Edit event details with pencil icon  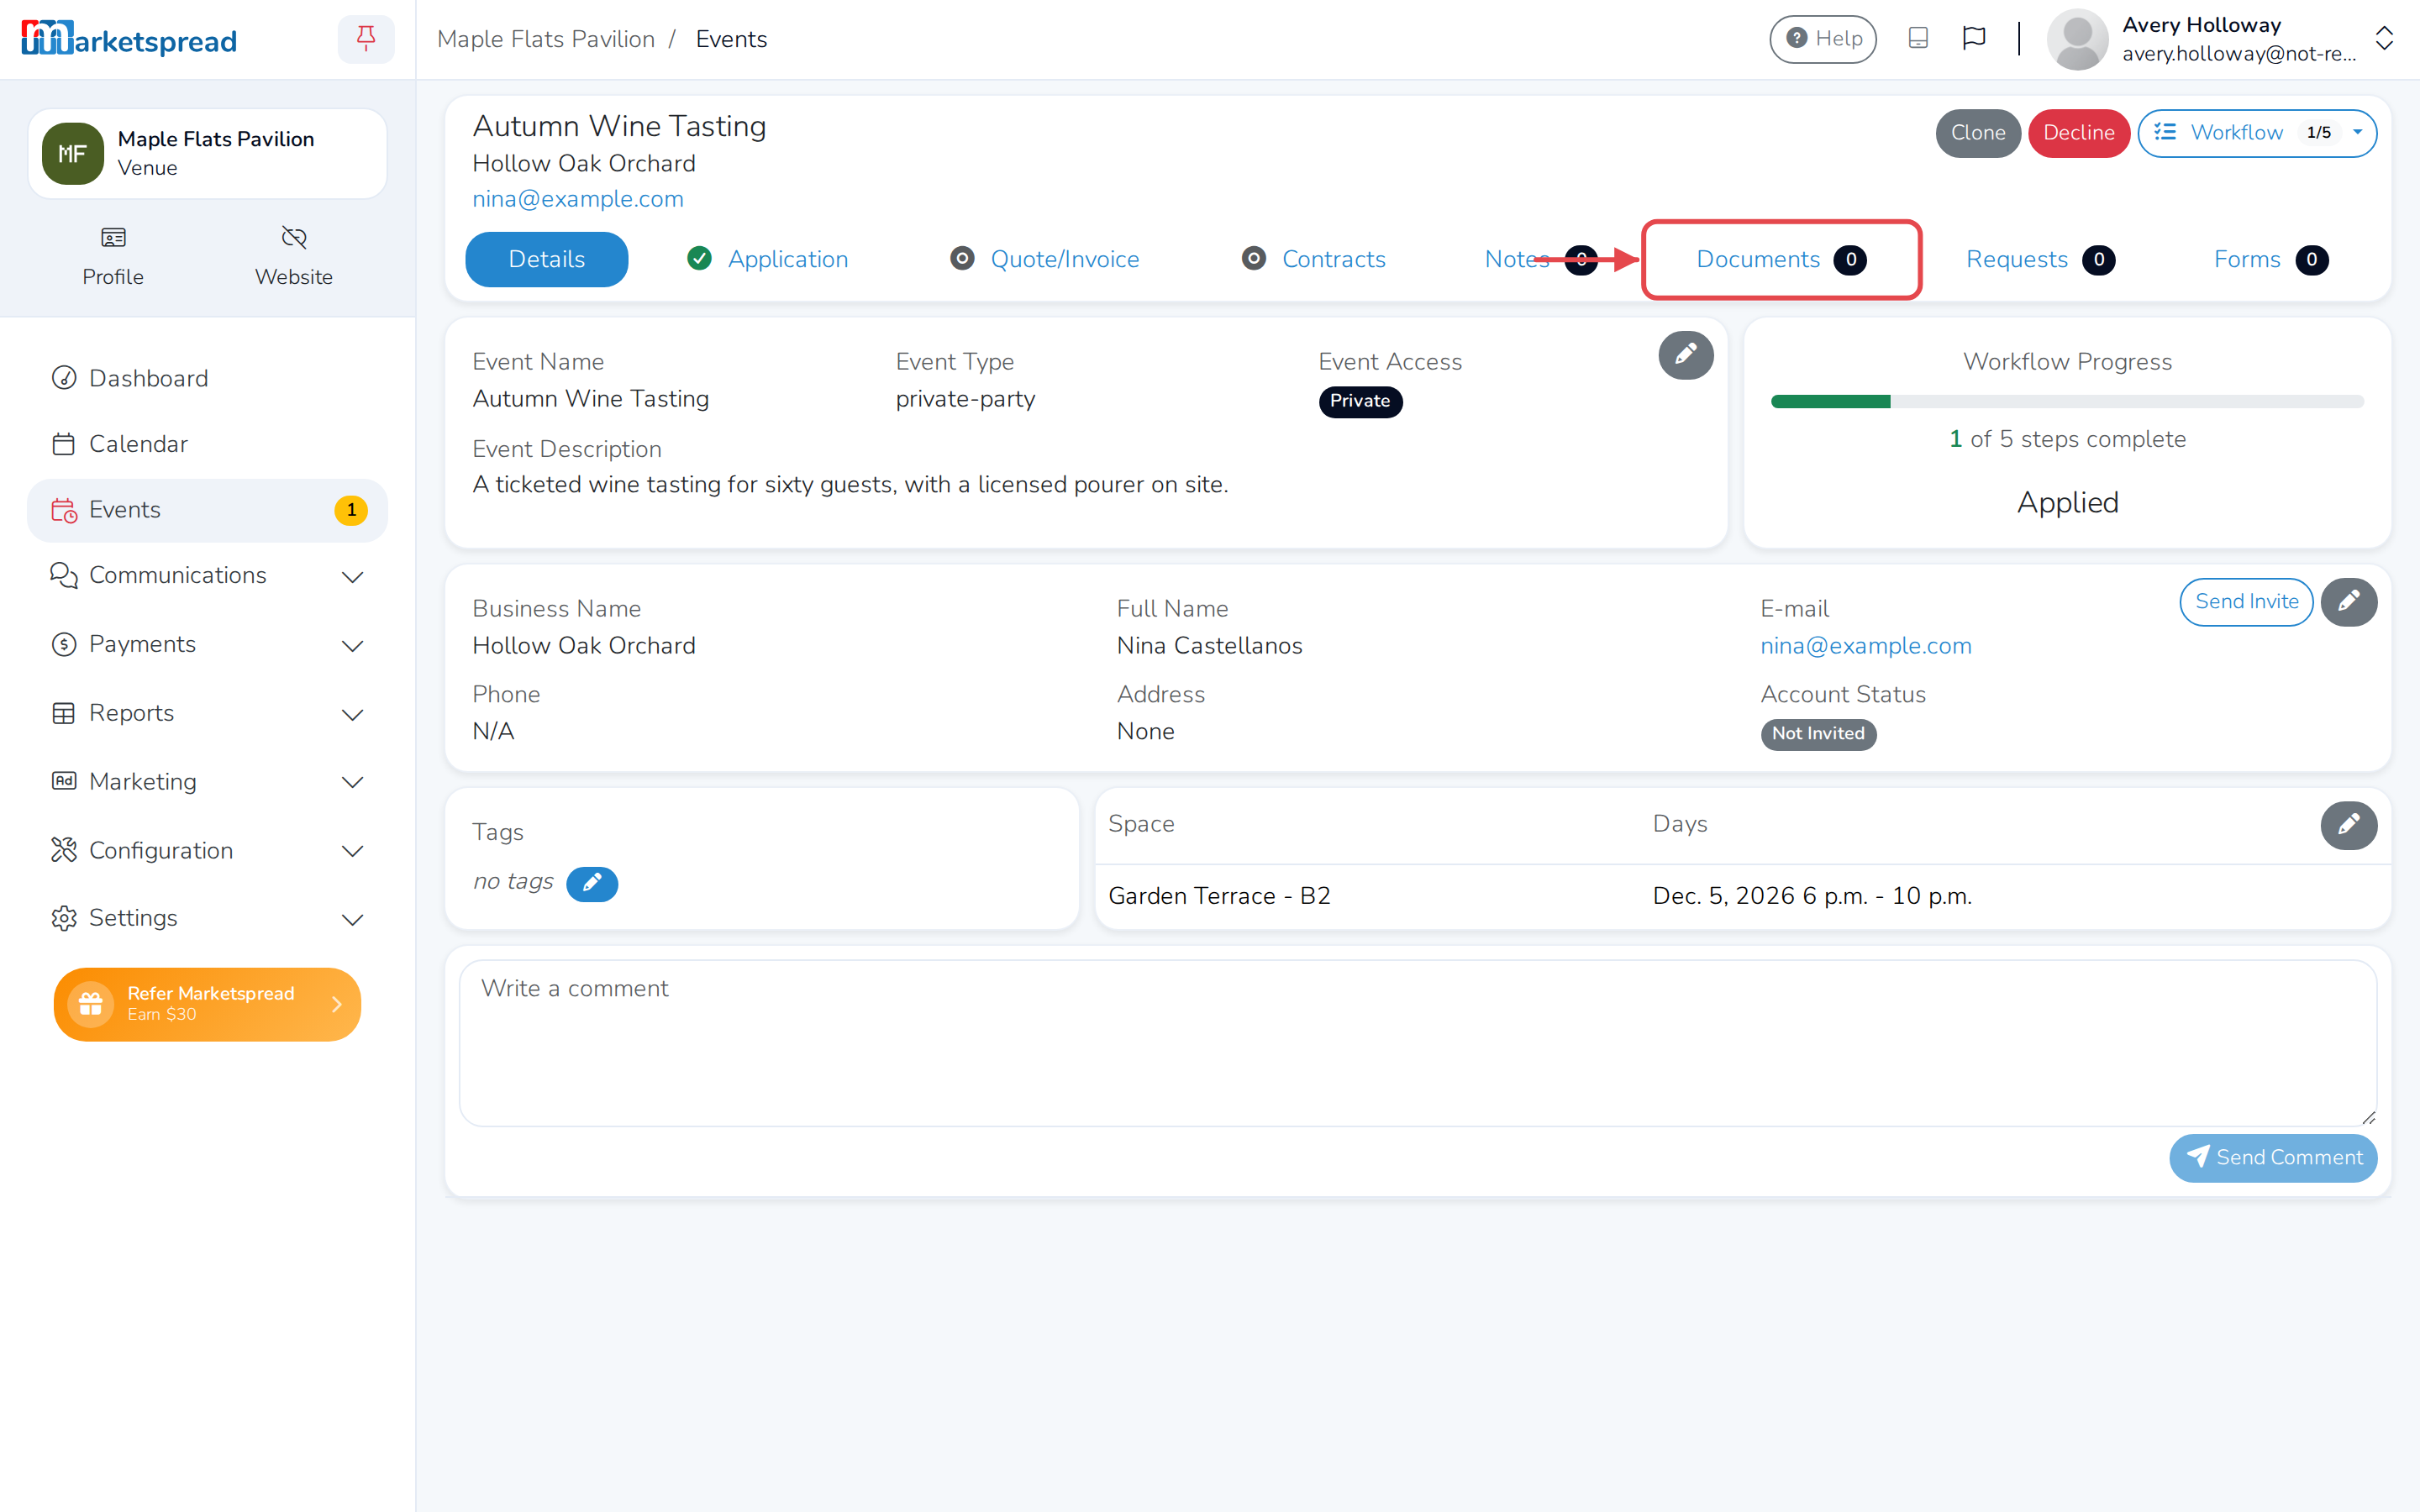tap(1685, 354)
